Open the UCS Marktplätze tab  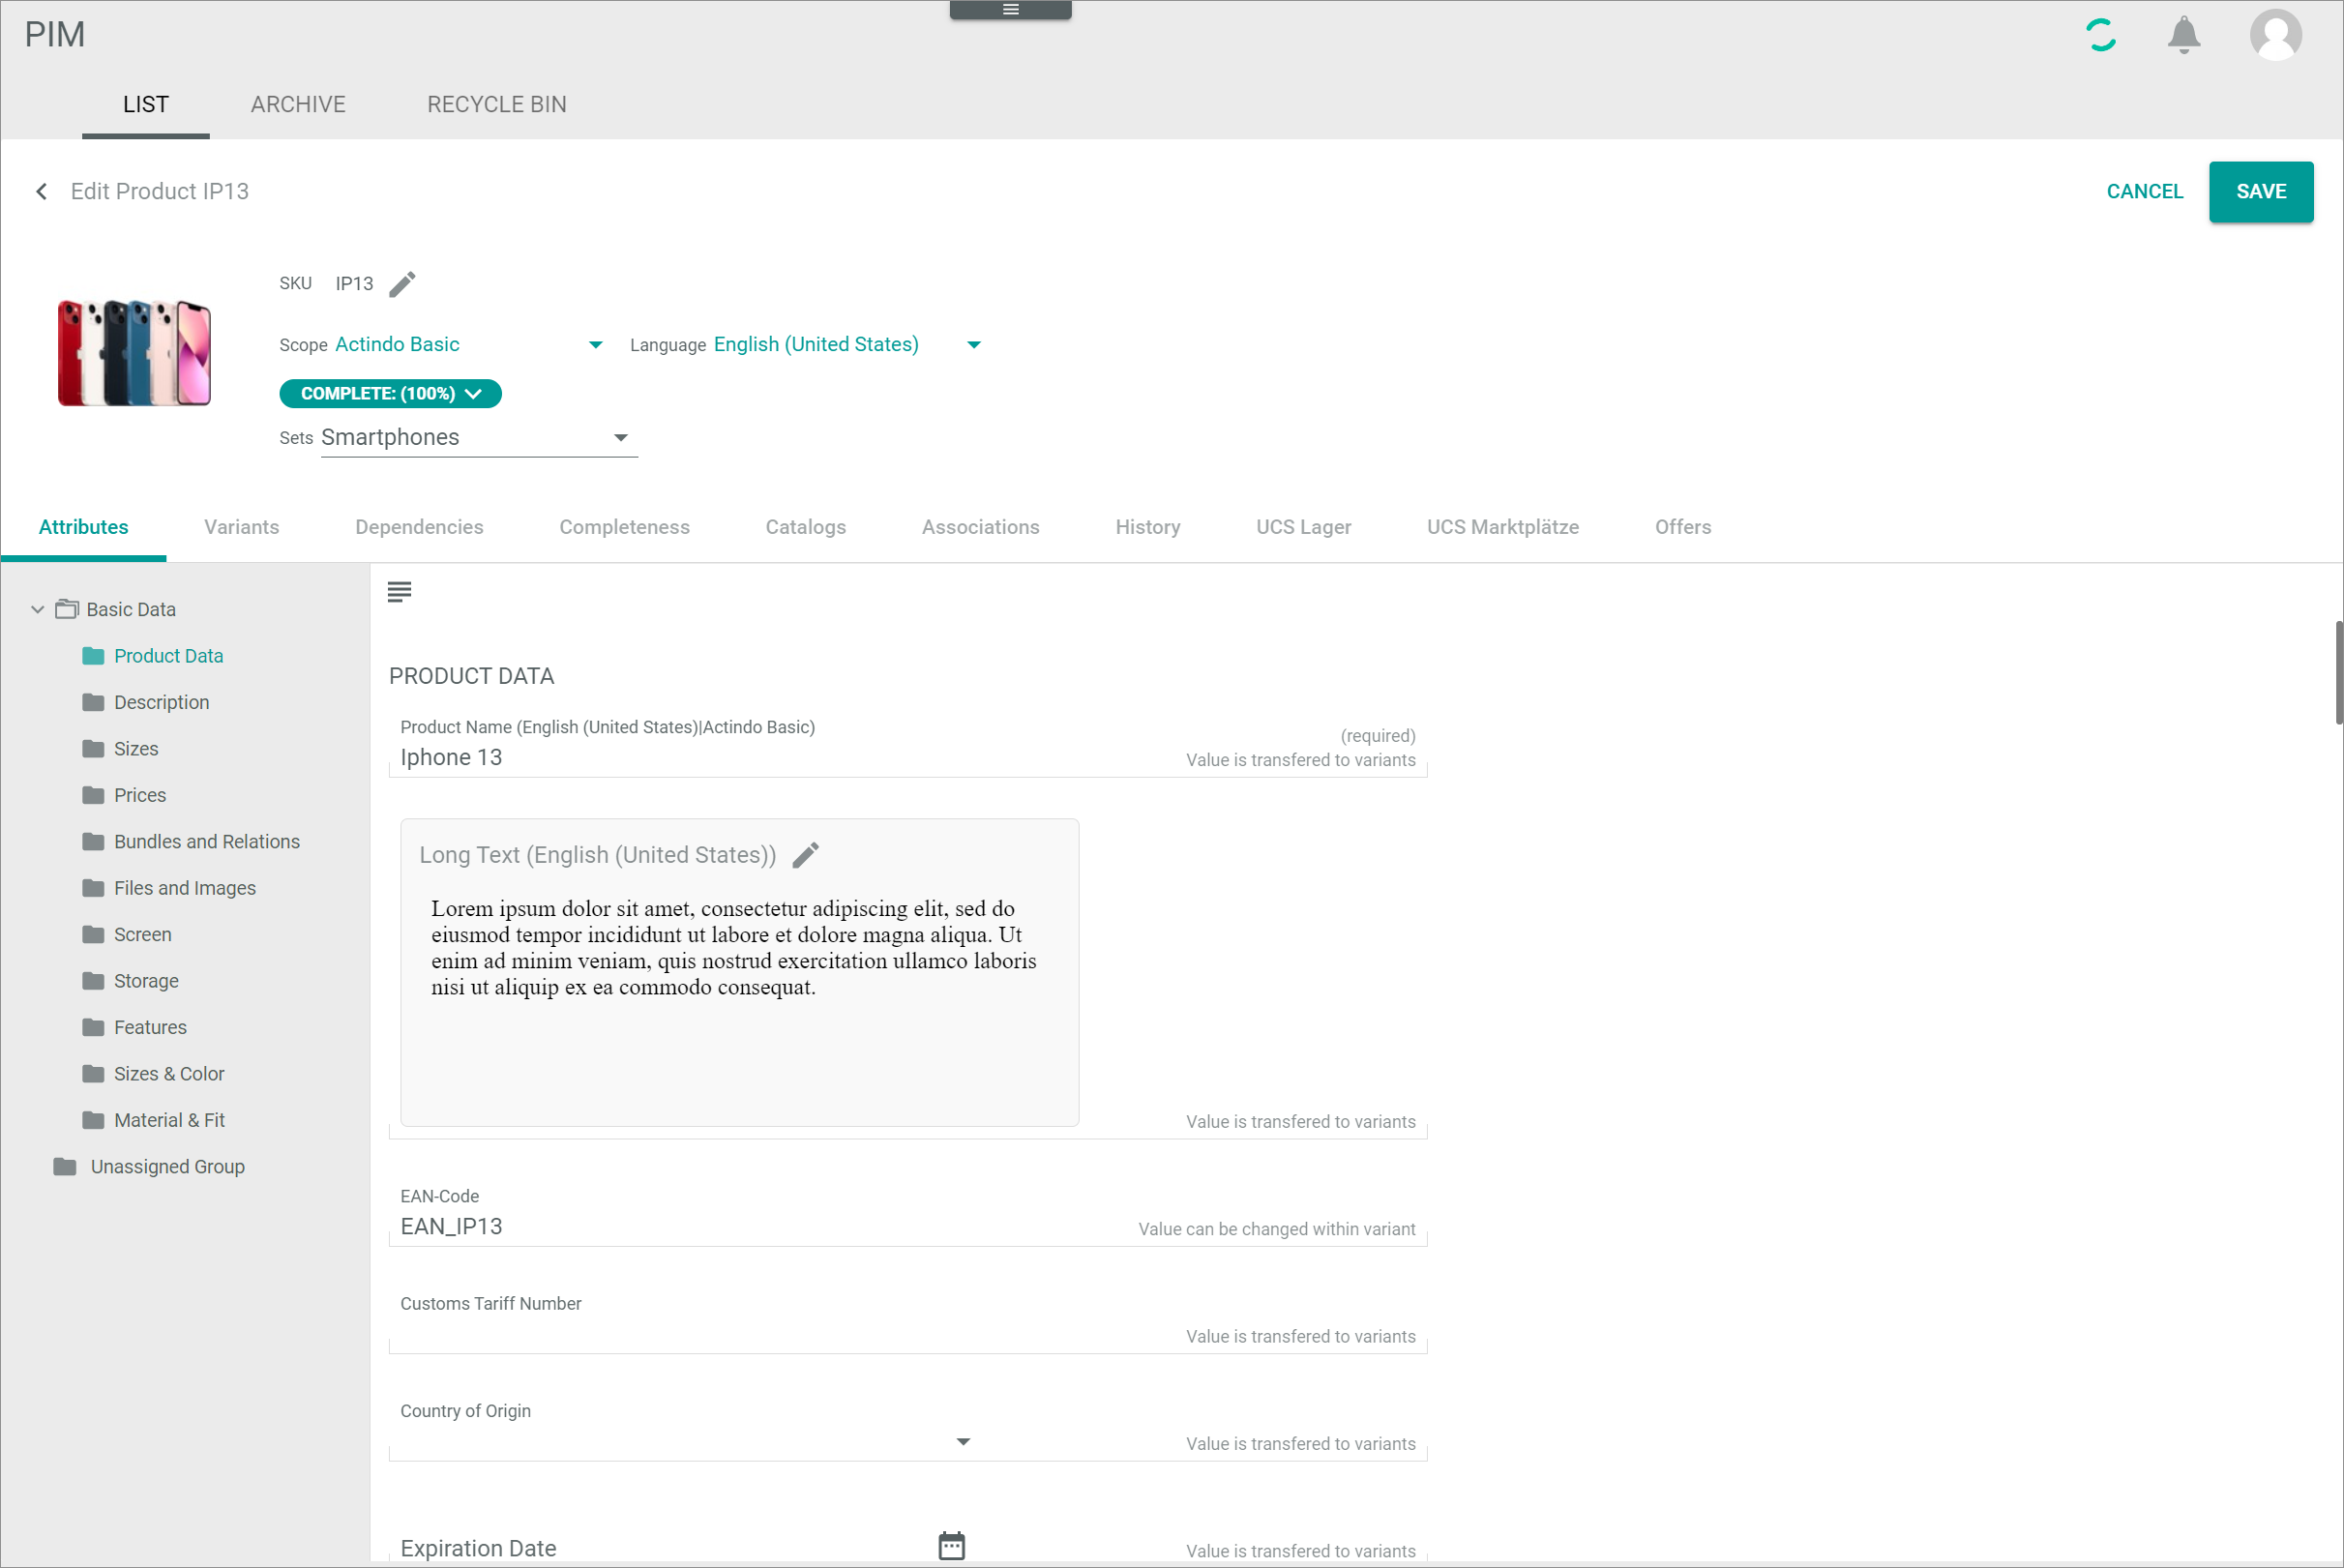point(1503,527)
